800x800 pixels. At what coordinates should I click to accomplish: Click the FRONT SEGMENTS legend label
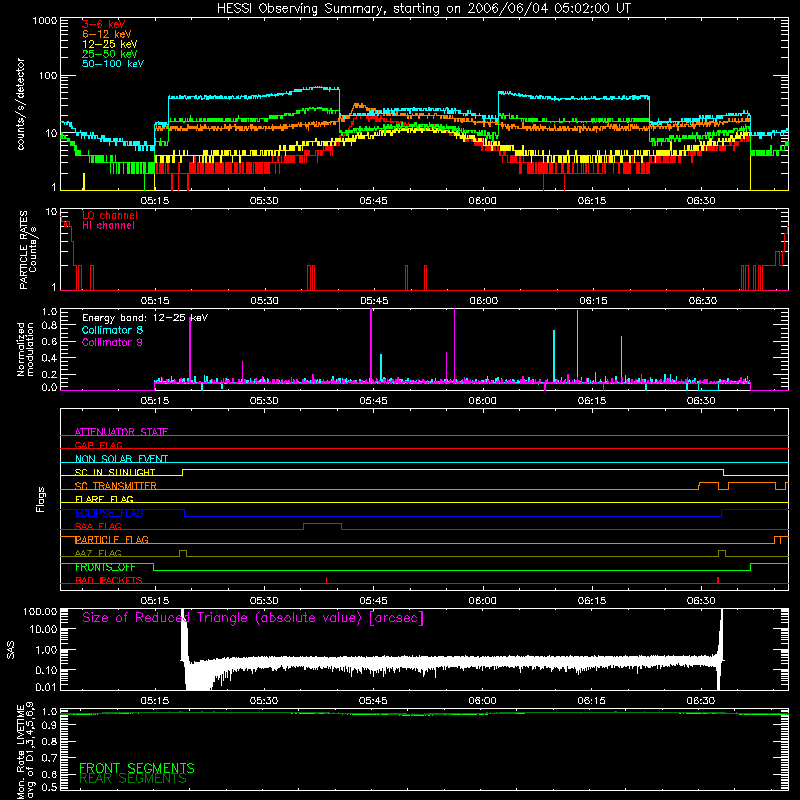click(x=137, y=768)
